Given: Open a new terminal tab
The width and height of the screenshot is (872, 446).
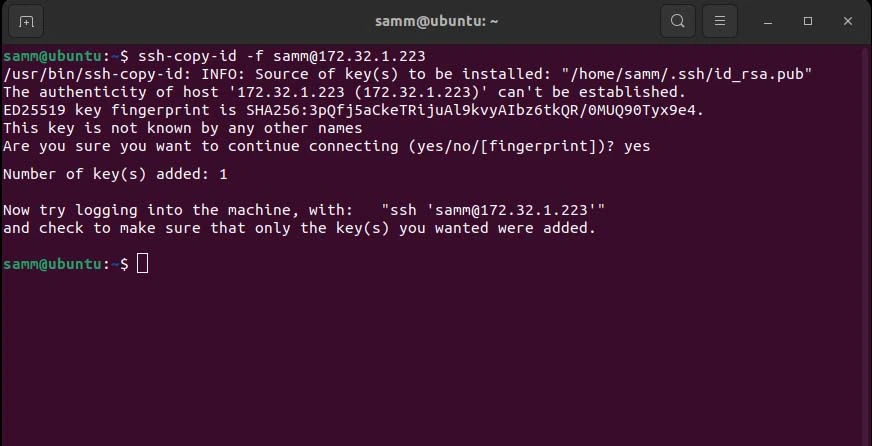Looking at the screenshot, I should tap(26, 22).
